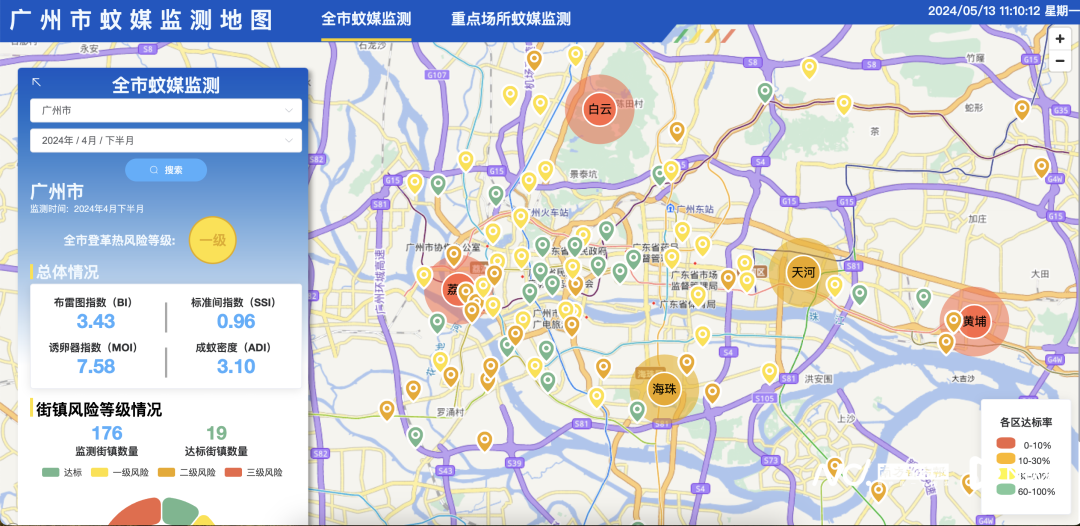Screen dimensions: 1080x526
Task: Click the yellow pin between the two S8 shields
Action: (809, 68)
